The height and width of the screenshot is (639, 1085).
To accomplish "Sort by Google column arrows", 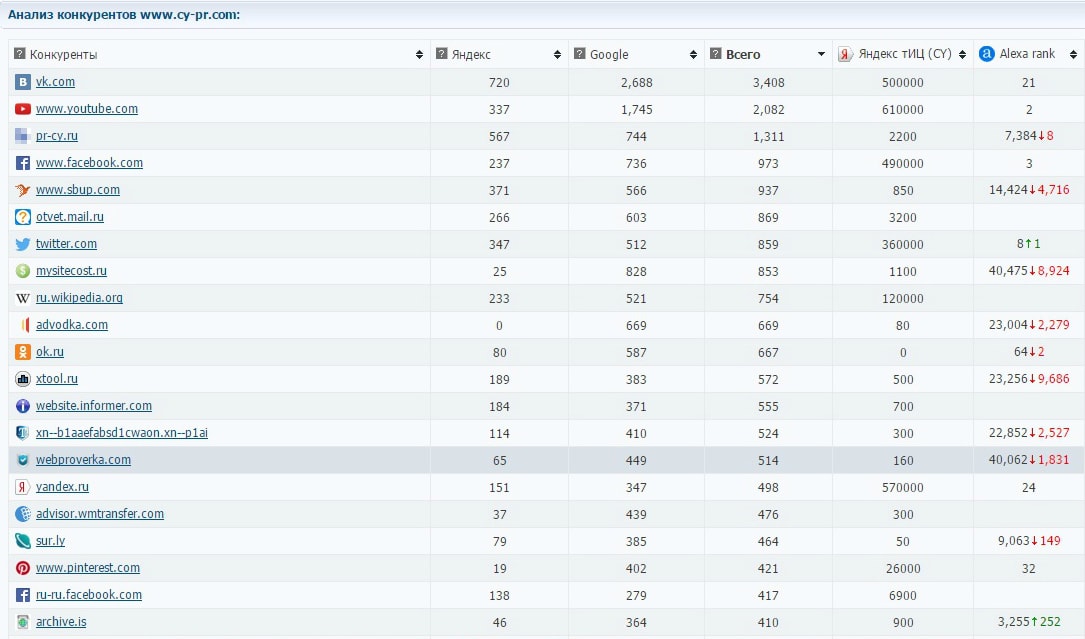I will click(x=693, y=55).
